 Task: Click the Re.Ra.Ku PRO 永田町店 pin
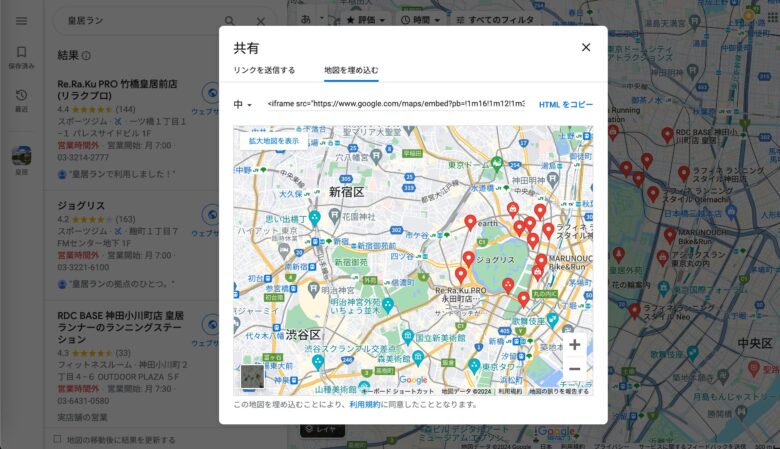461,275
